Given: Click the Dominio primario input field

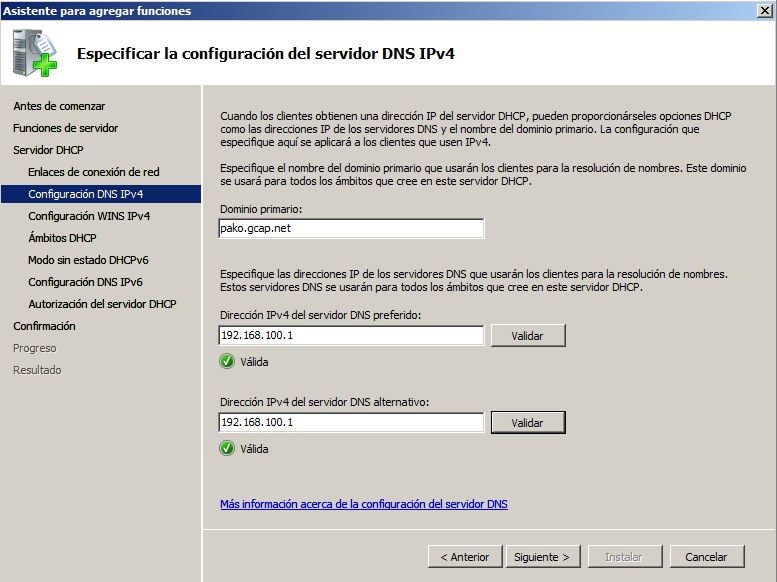Looking at the screenshot, I should 351,229.
